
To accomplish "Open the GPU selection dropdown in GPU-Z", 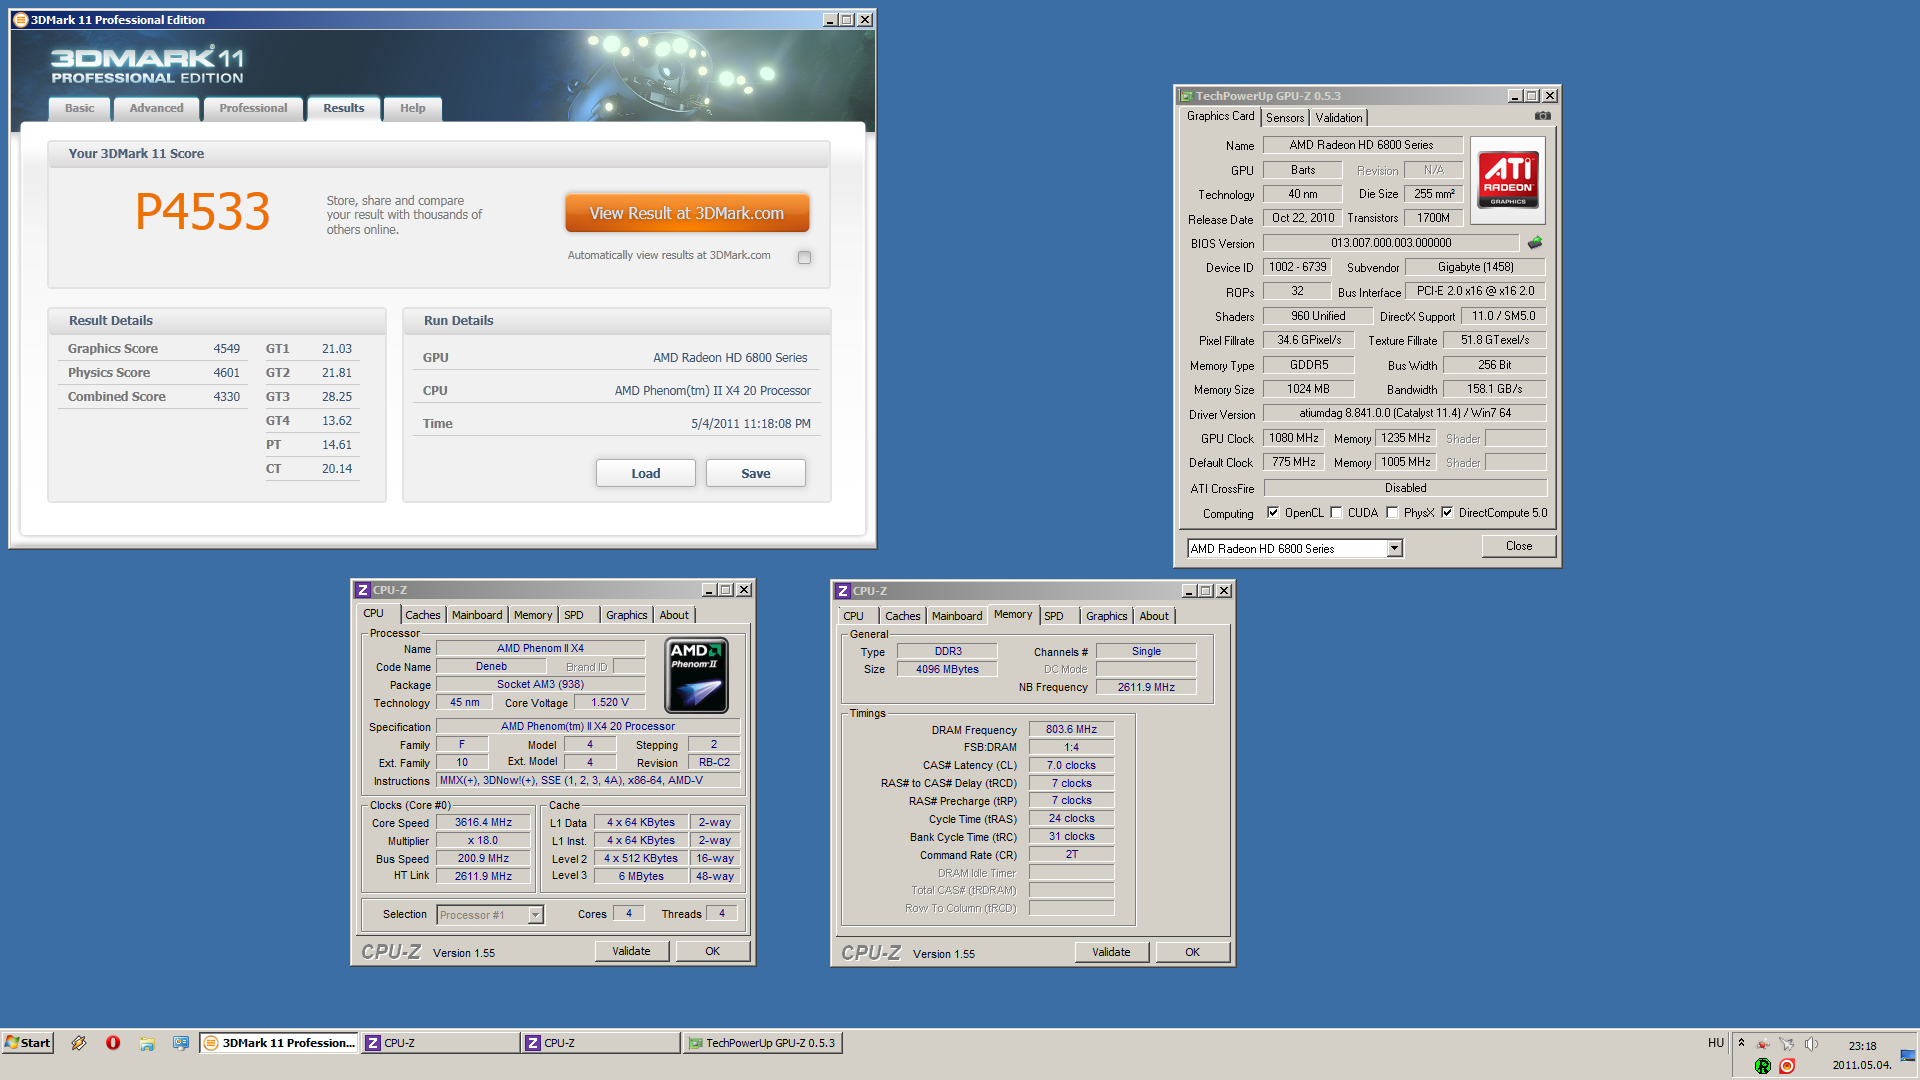I will pos(1394,549).
